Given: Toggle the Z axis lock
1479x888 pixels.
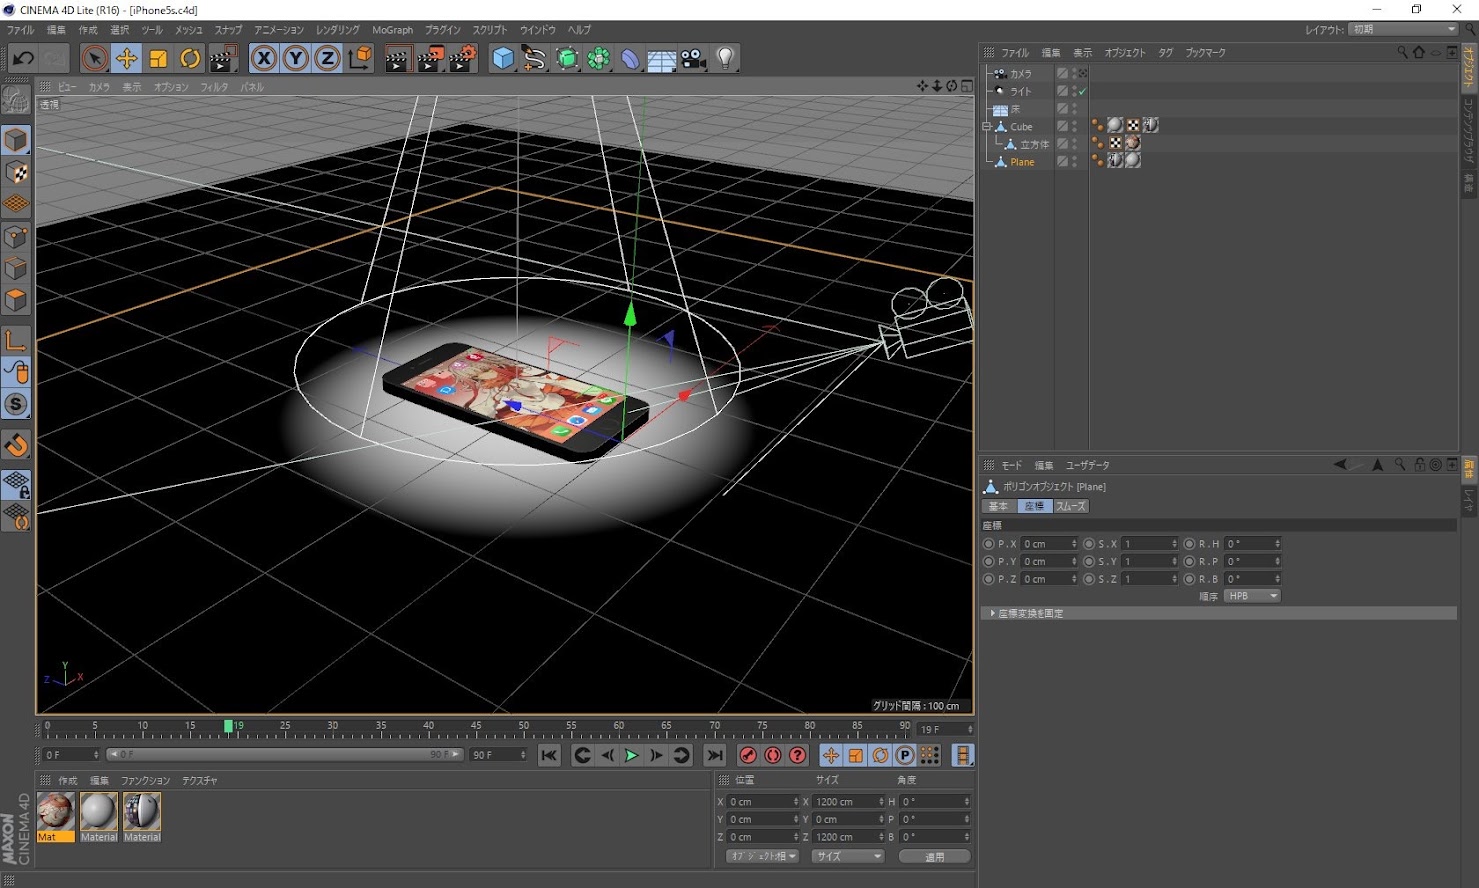Looking at the screenshot, I should tap(327, 59).
